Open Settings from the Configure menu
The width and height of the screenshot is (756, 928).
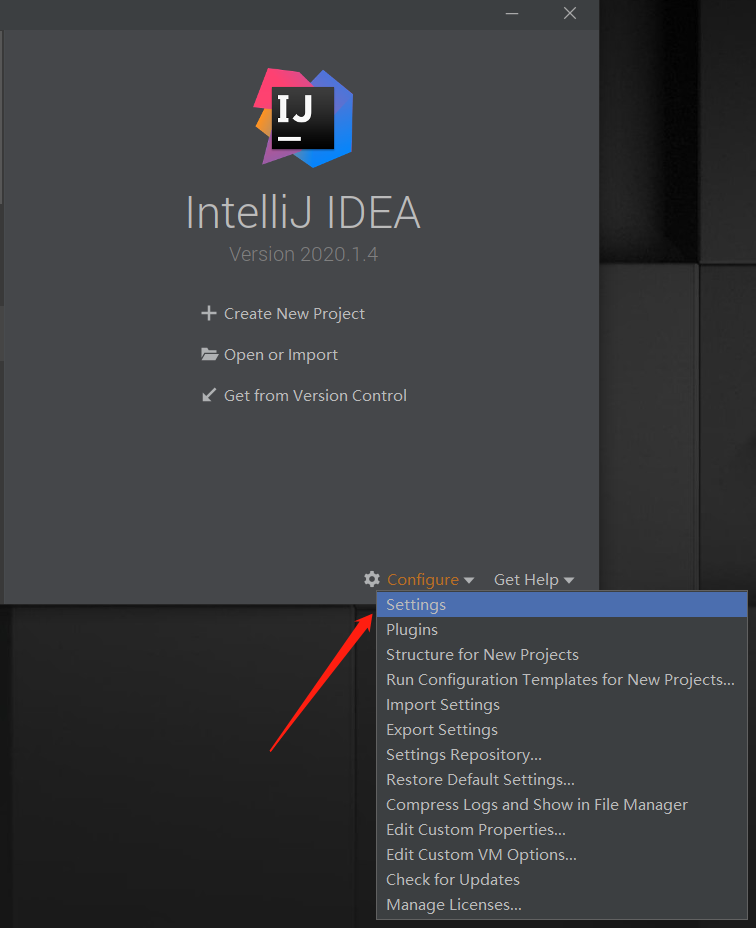[x=562, y=605]
